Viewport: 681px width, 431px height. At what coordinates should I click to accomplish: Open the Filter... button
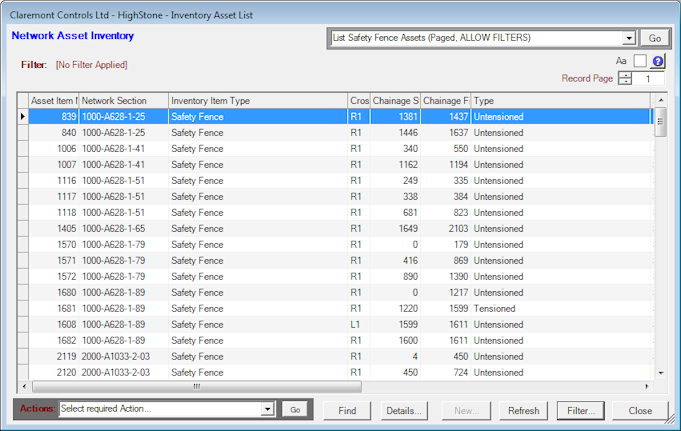[x=581, y=411]
